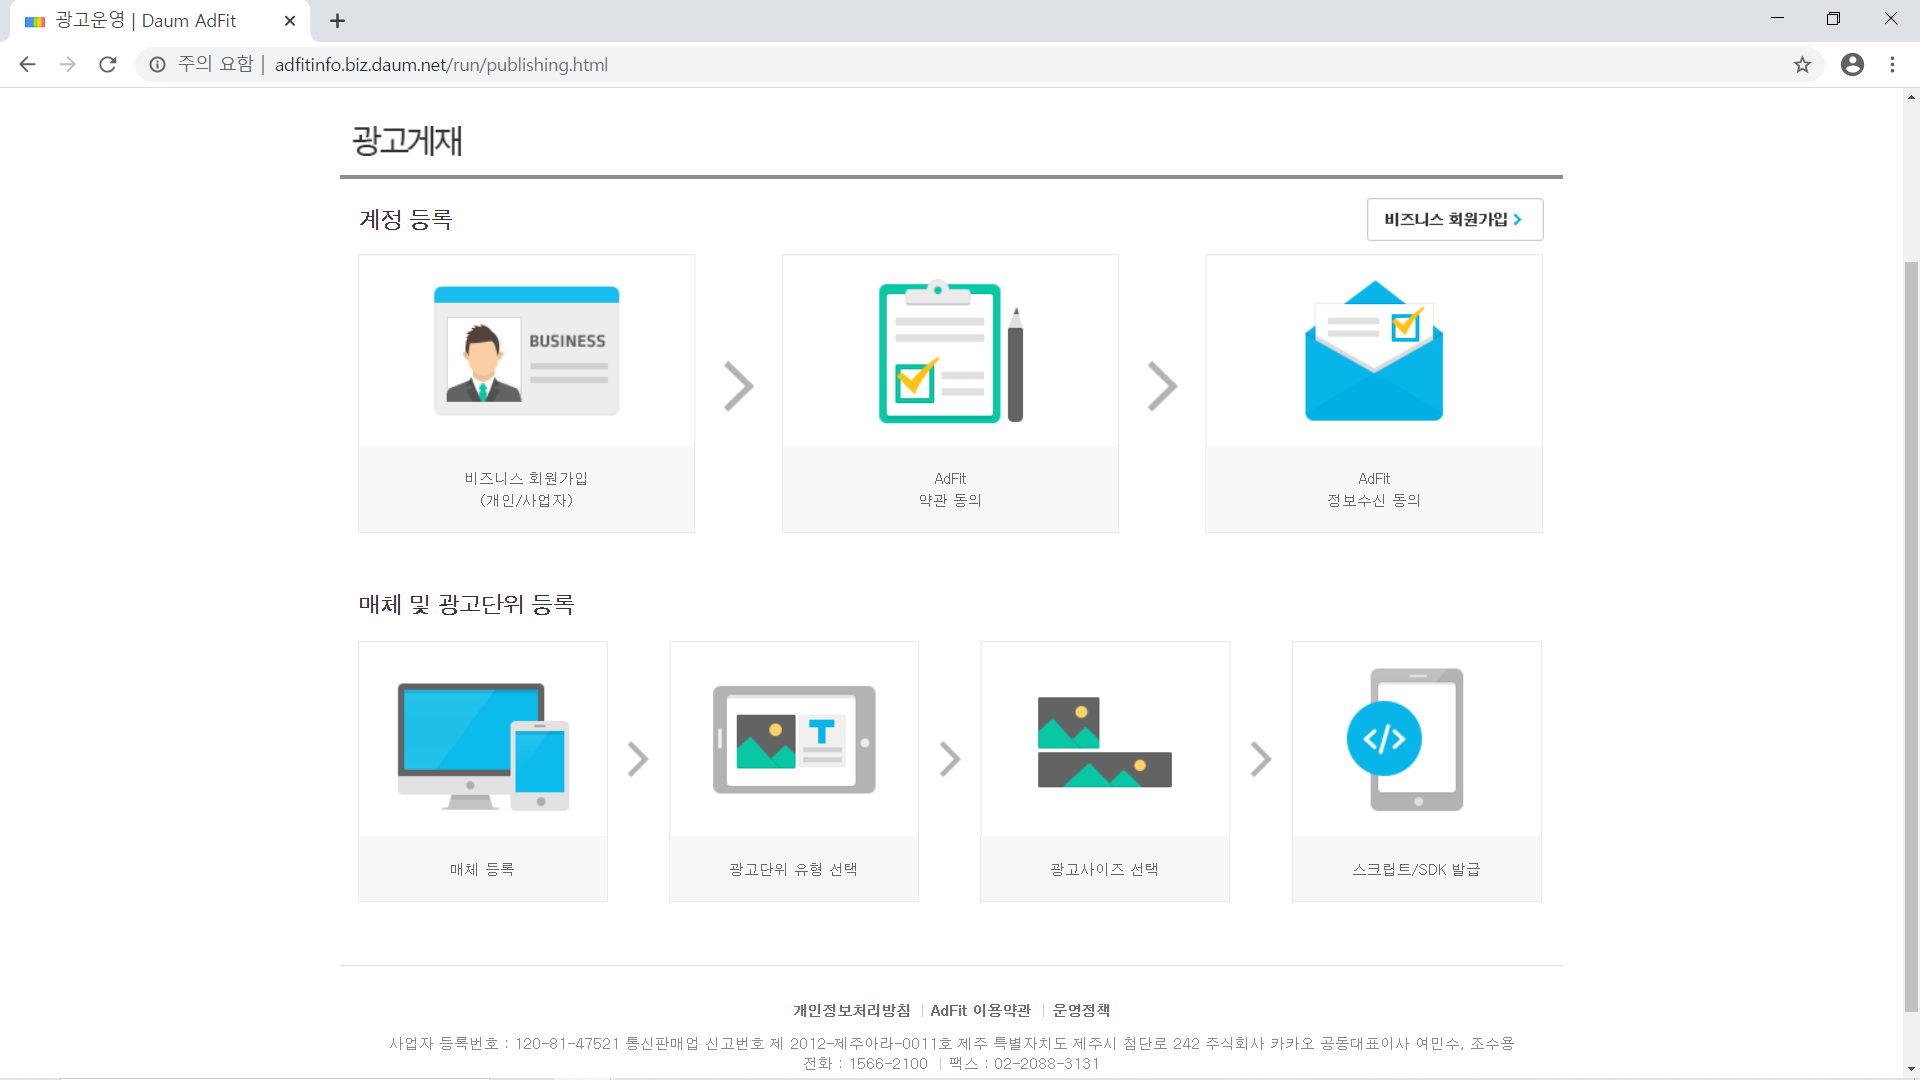Click the 비즈니스 회원가입 (개인/사업자) caption

[526, 490]
